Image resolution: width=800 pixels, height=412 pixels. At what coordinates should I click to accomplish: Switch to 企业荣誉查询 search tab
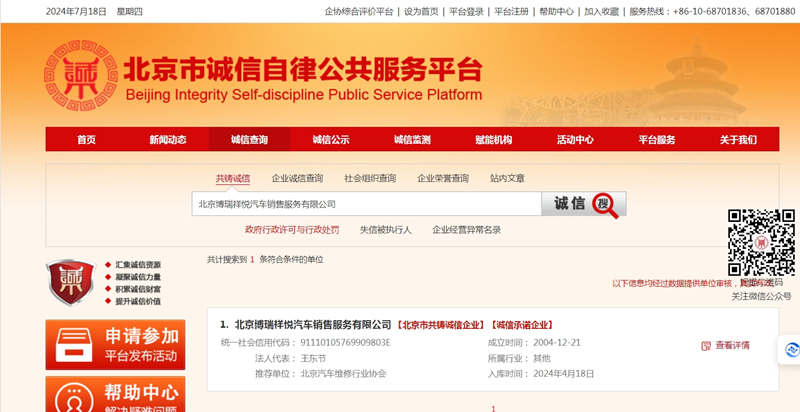(443, 178)
